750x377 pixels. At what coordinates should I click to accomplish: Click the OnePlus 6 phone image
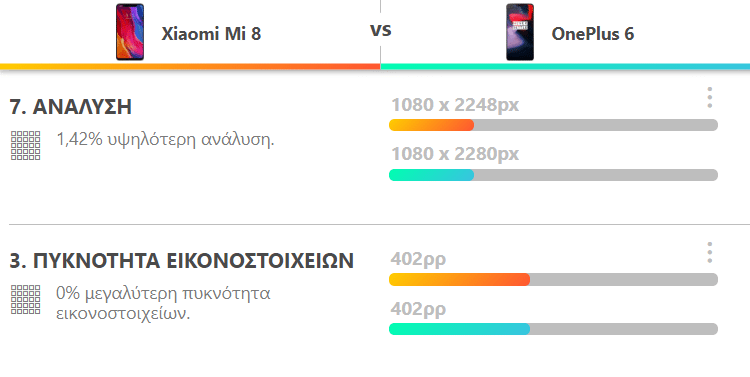(x=520, y=32)
